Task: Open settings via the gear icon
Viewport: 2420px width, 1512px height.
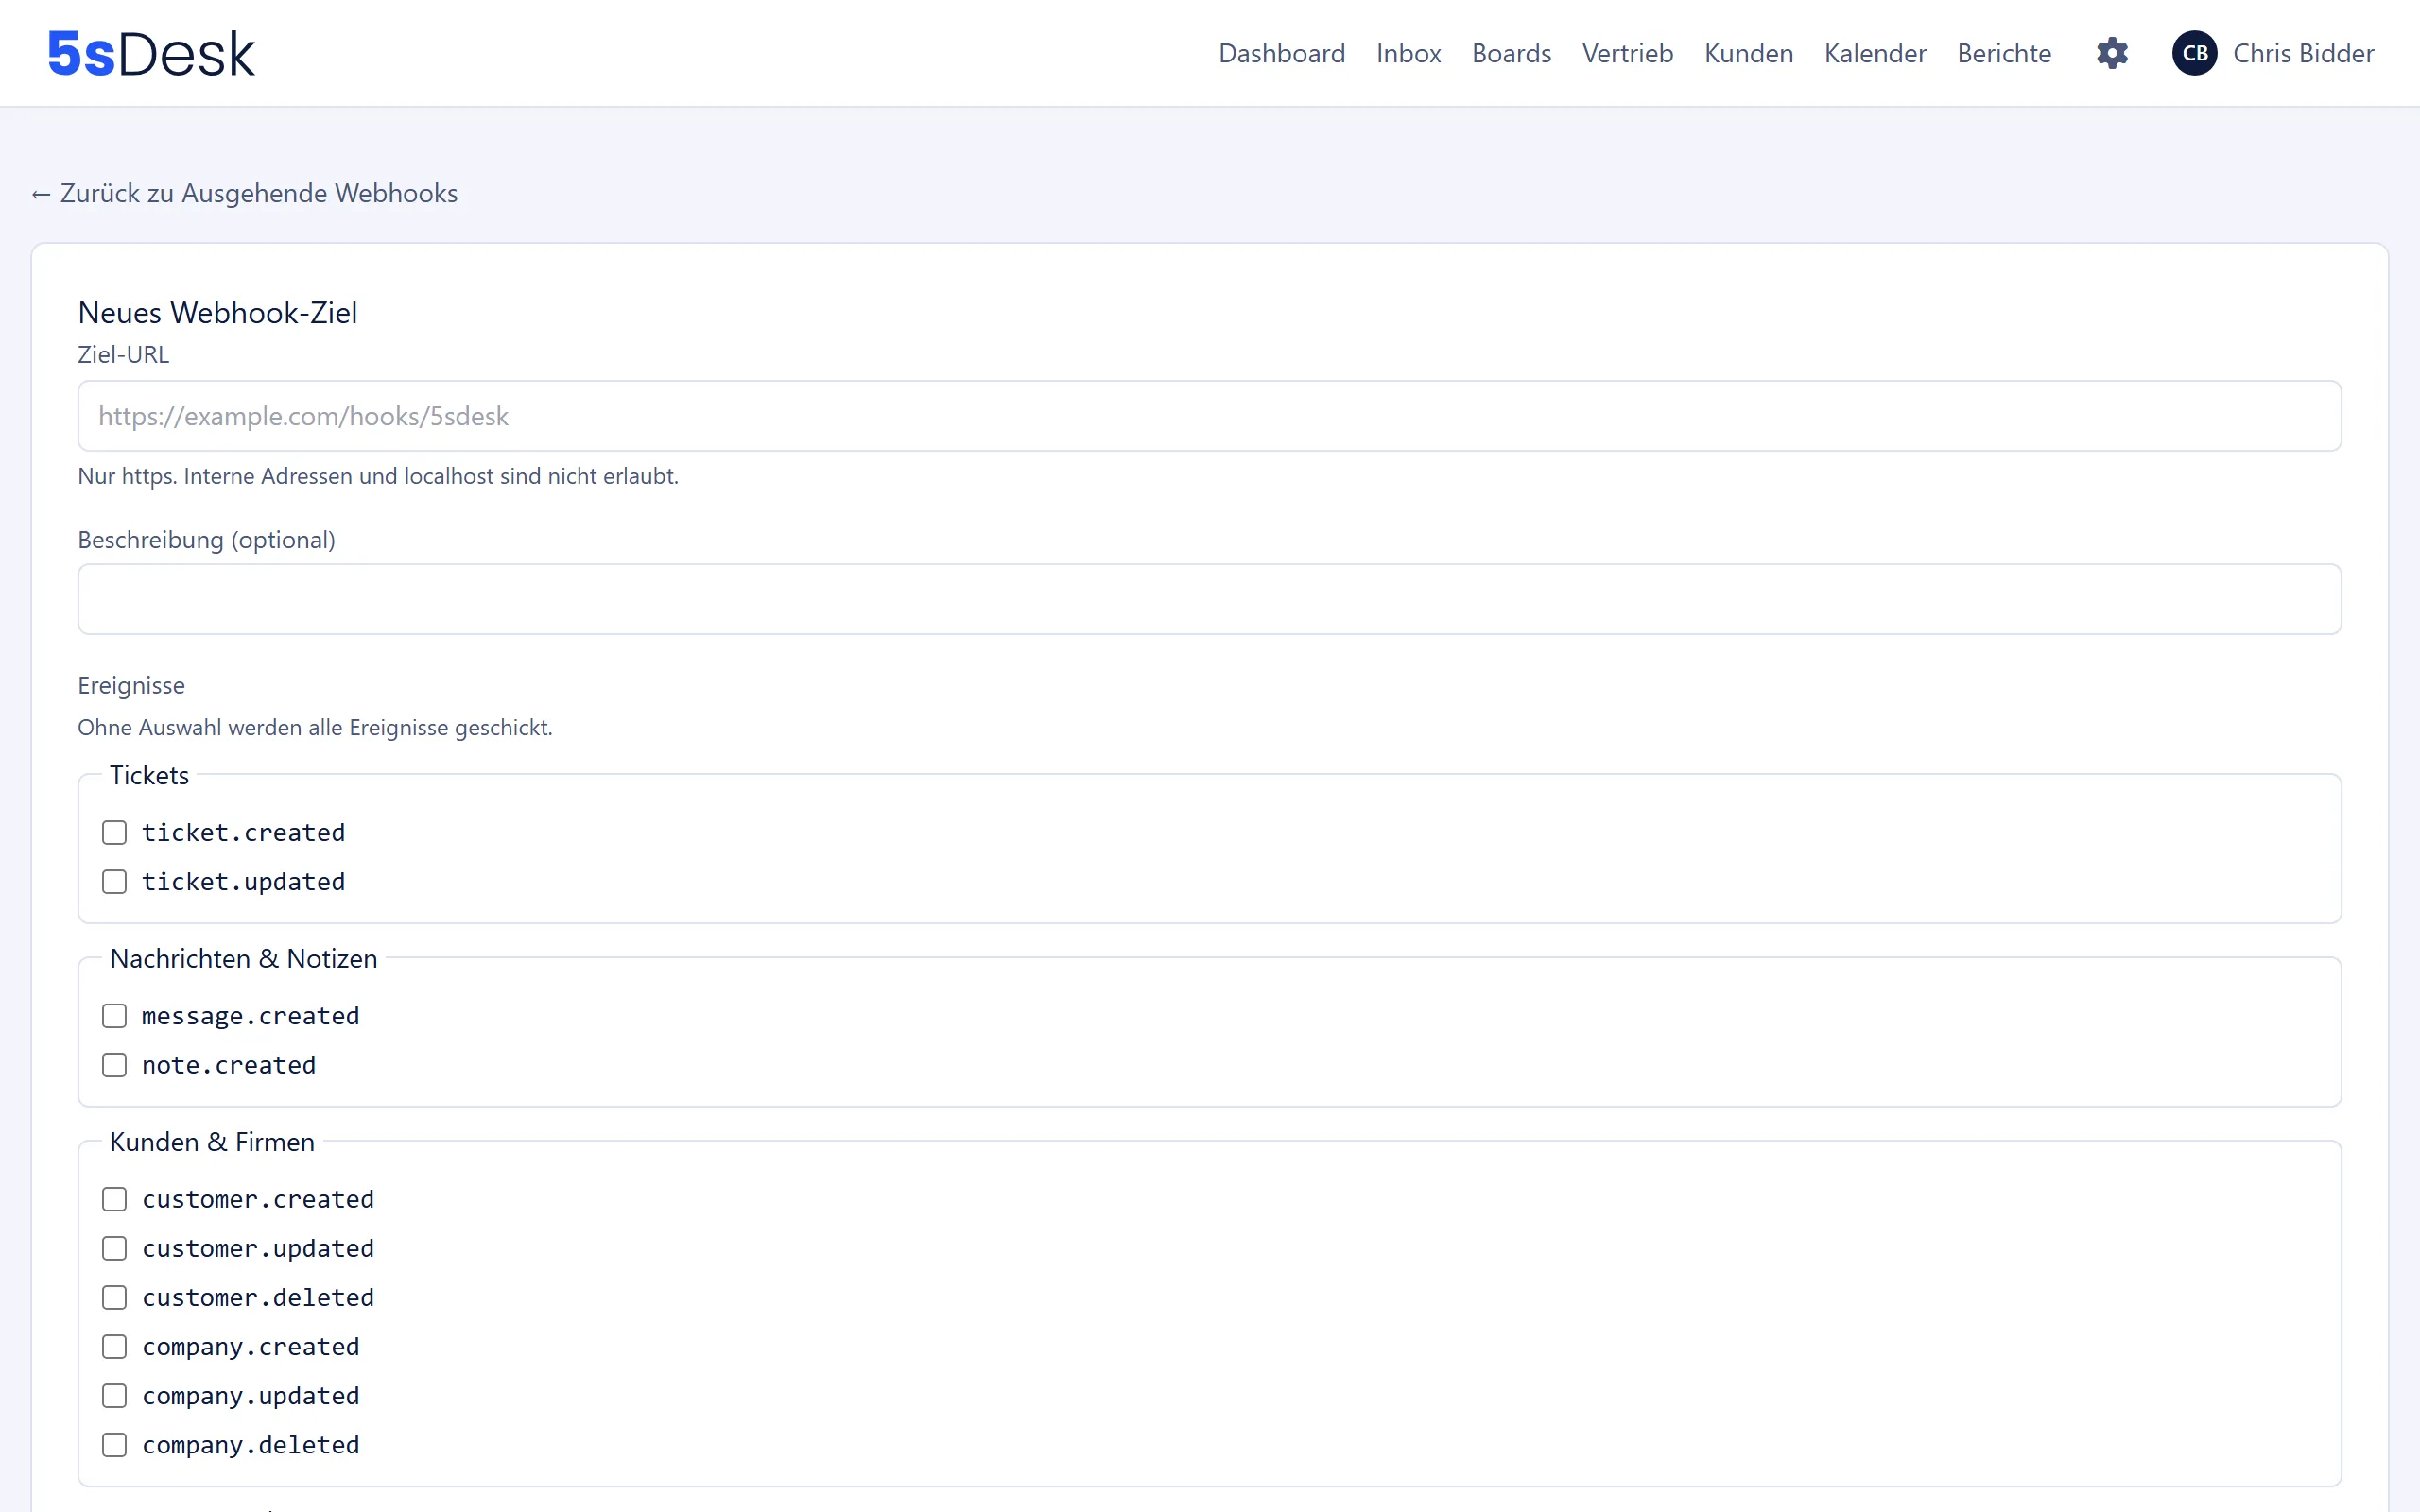Action: (2112, 53)
